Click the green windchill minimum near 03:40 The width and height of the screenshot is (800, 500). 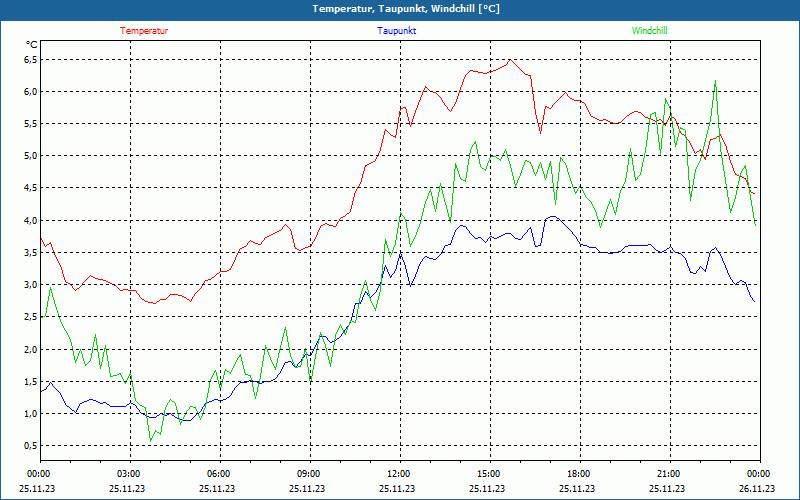point(151,440)
